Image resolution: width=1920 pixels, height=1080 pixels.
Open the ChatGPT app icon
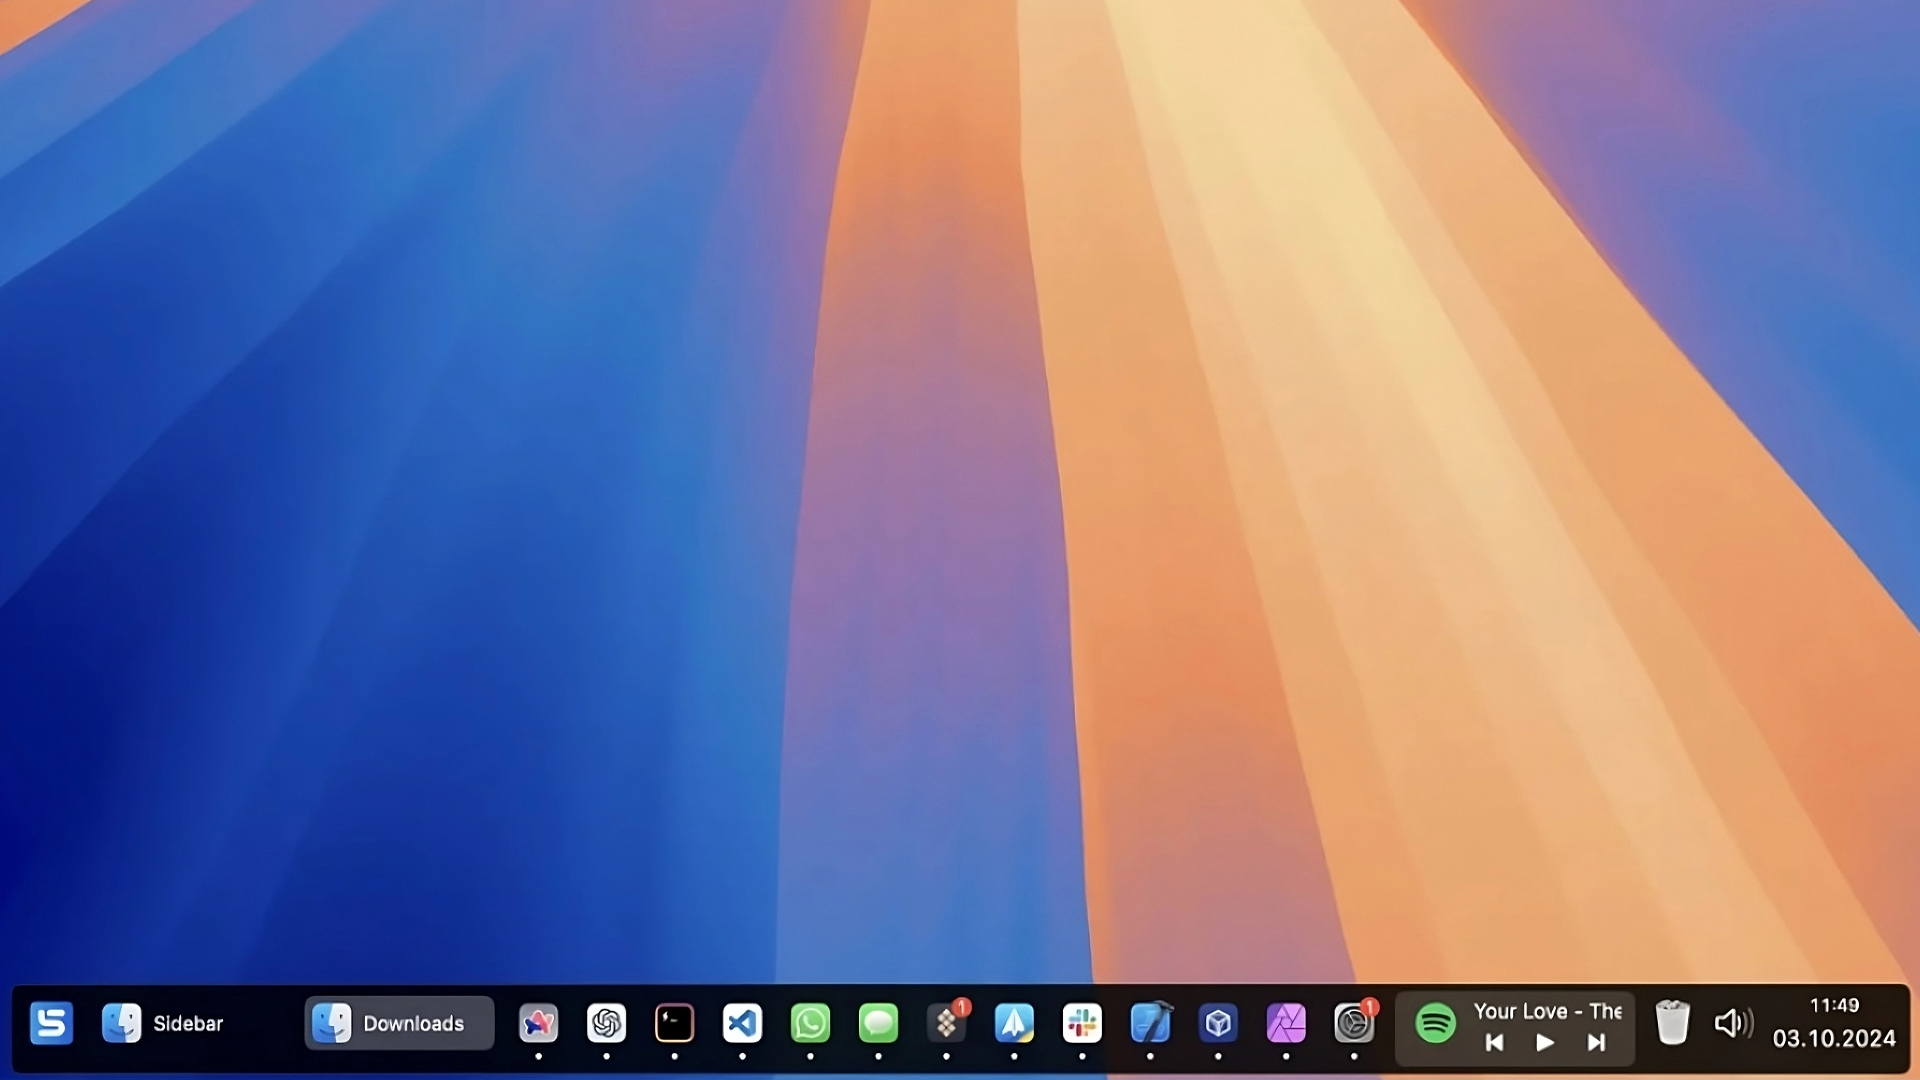606,1023
